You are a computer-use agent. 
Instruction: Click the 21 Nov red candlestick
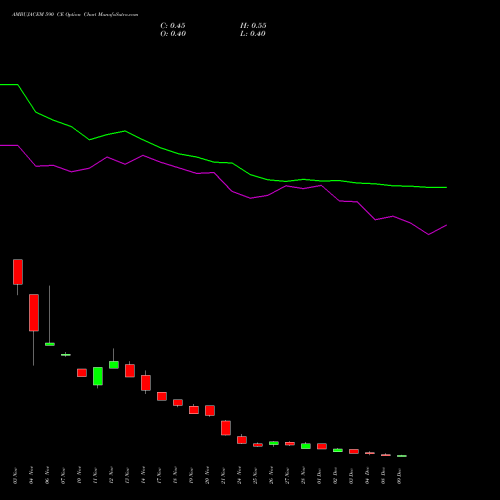click(226, 428)
